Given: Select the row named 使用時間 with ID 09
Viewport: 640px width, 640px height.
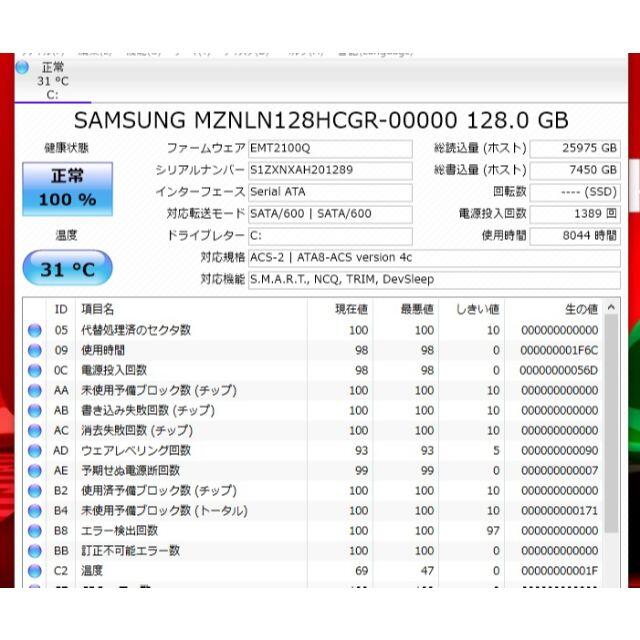Looking at the screenshot, I should pos(313,350).
